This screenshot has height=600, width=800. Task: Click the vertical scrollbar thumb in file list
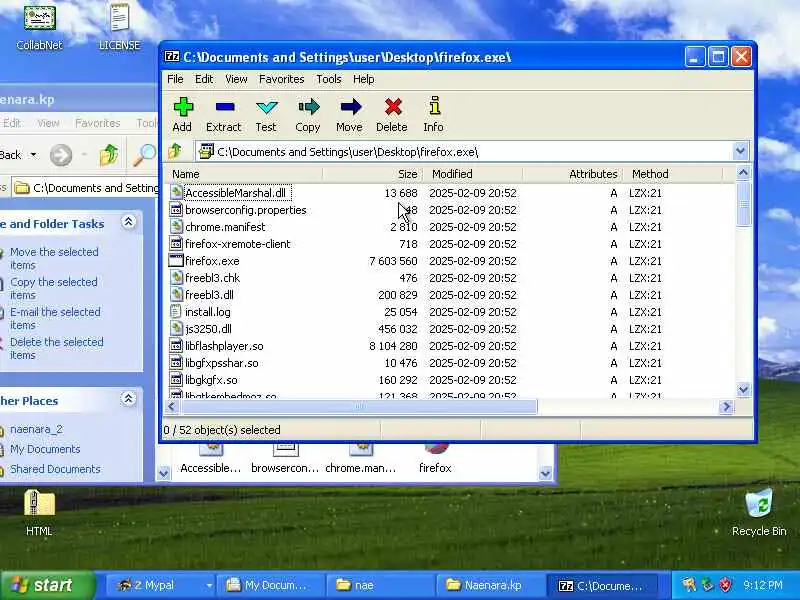coord(743,204)
